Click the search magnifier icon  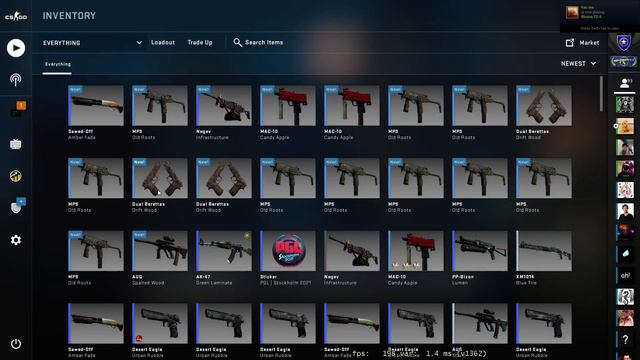tap(237, 42)
